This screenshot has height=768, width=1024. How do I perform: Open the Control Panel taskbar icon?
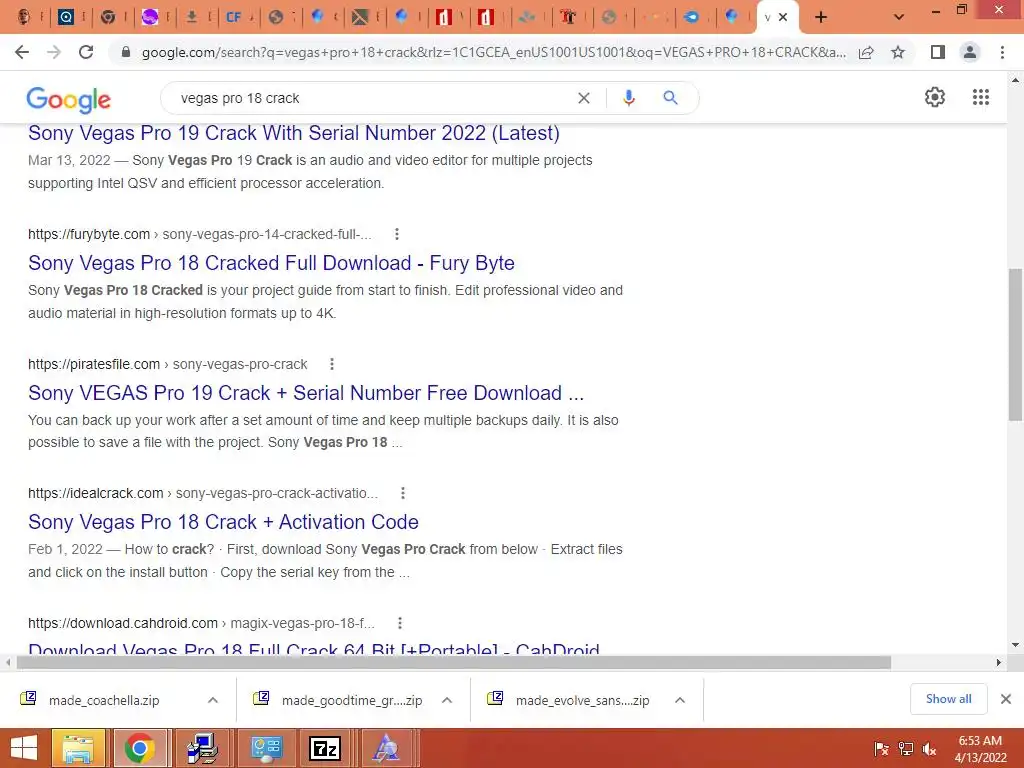266,748
